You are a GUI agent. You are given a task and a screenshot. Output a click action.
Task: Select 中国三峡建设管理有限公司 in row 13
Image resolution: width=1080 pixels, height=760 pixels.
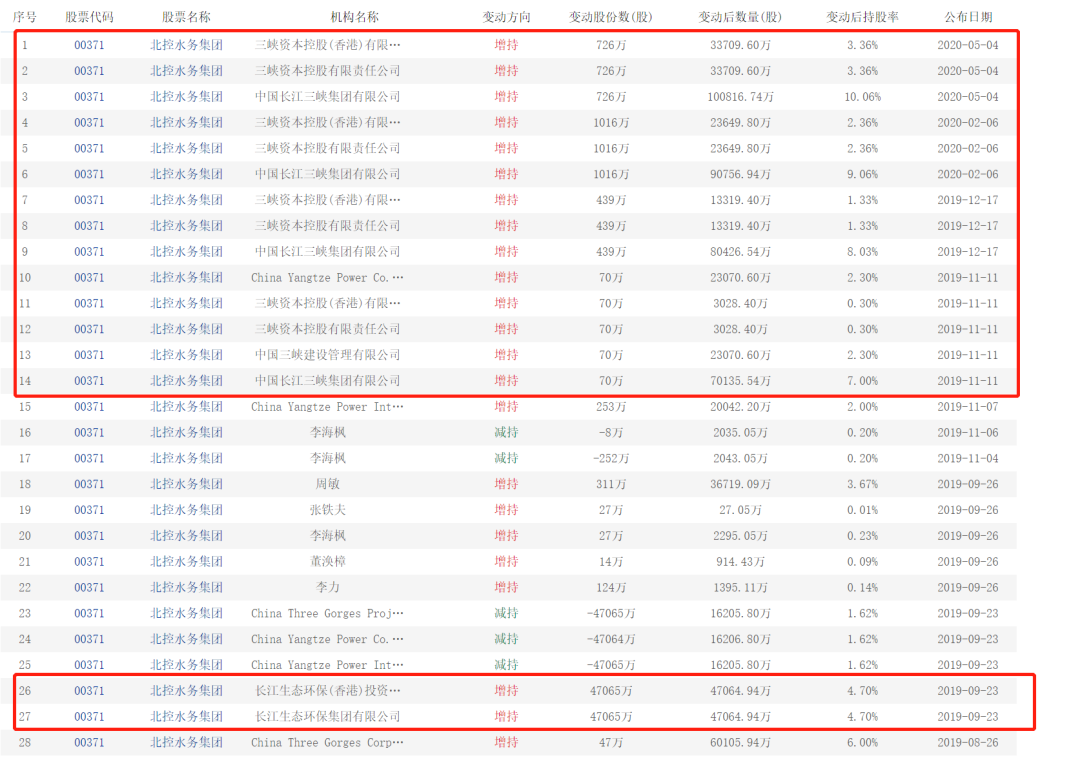328,355
